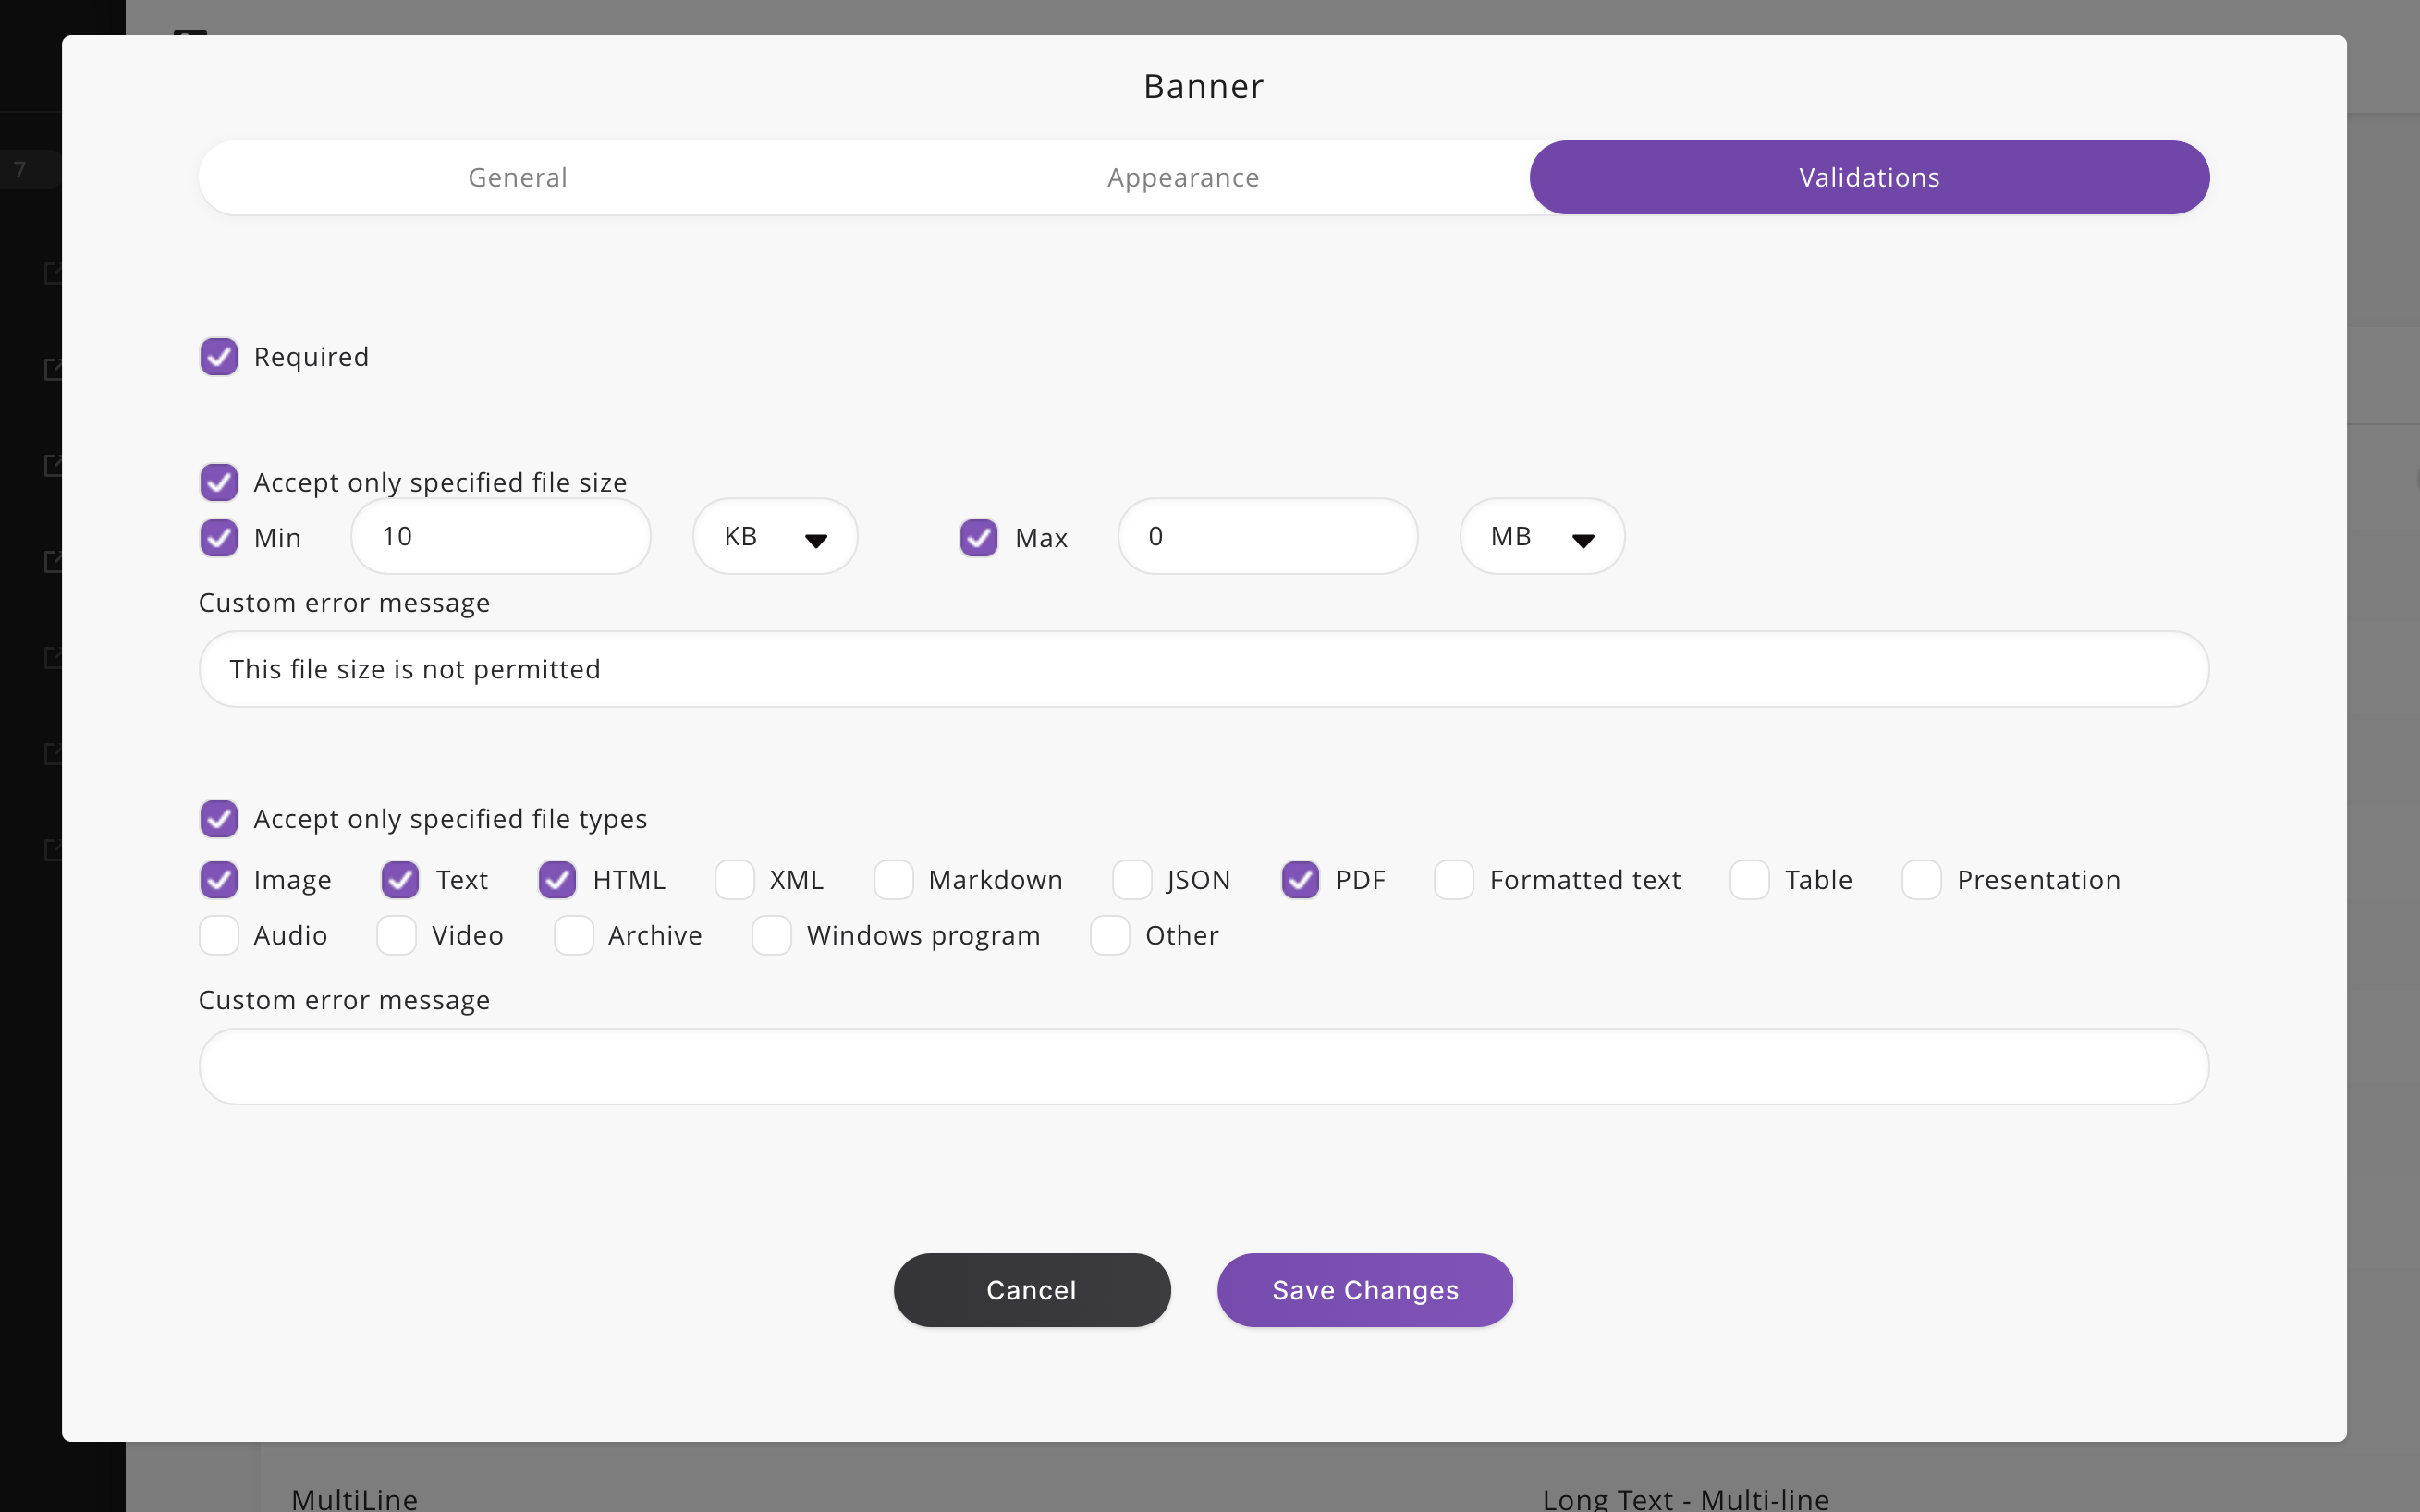Enable the Max file size checkbox

(x=979, y=537)
